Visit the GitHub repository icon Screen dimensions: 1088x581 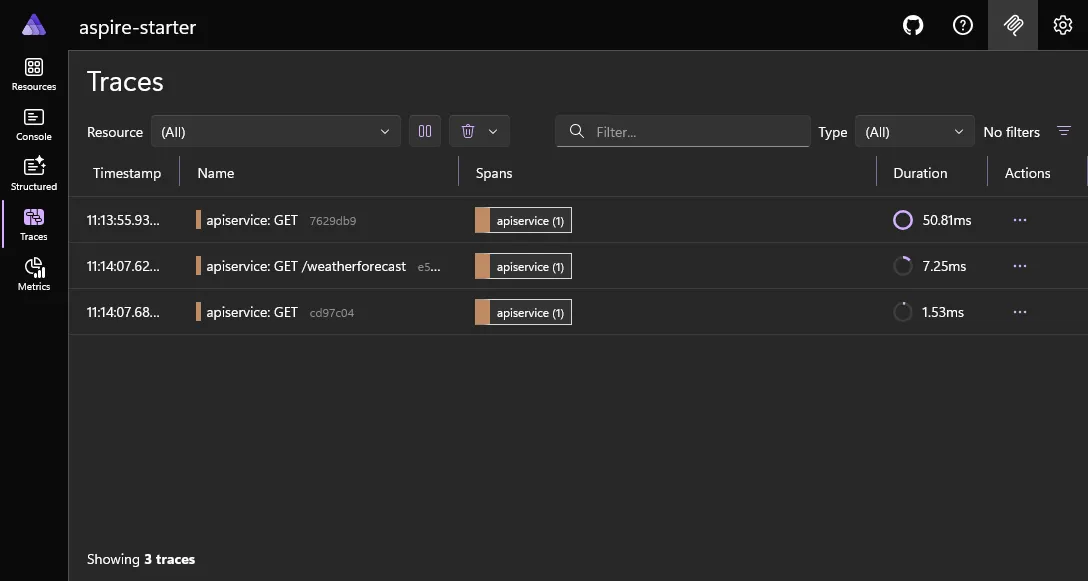pyautogui.click(x=912, y=25)
